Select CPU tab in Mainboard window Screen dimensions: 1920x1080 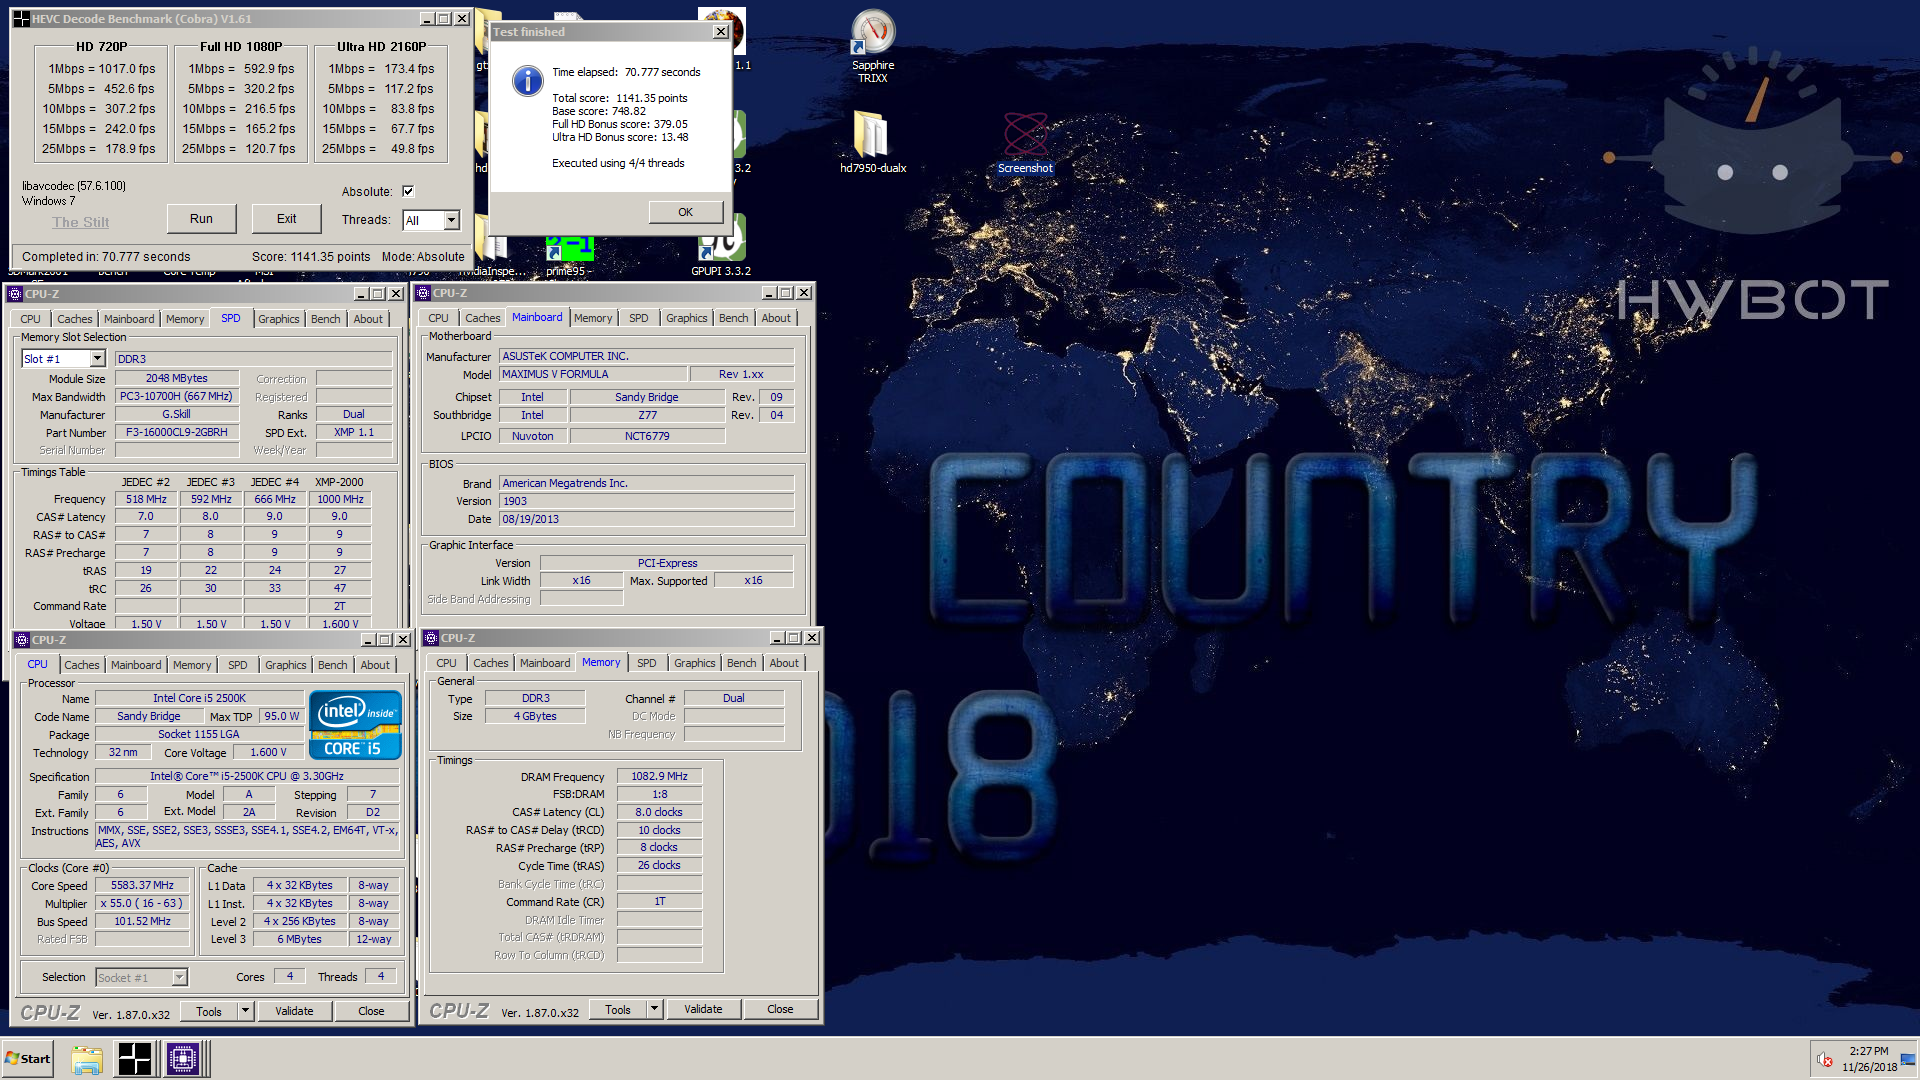pyautogui.click(x=438, y=318)
